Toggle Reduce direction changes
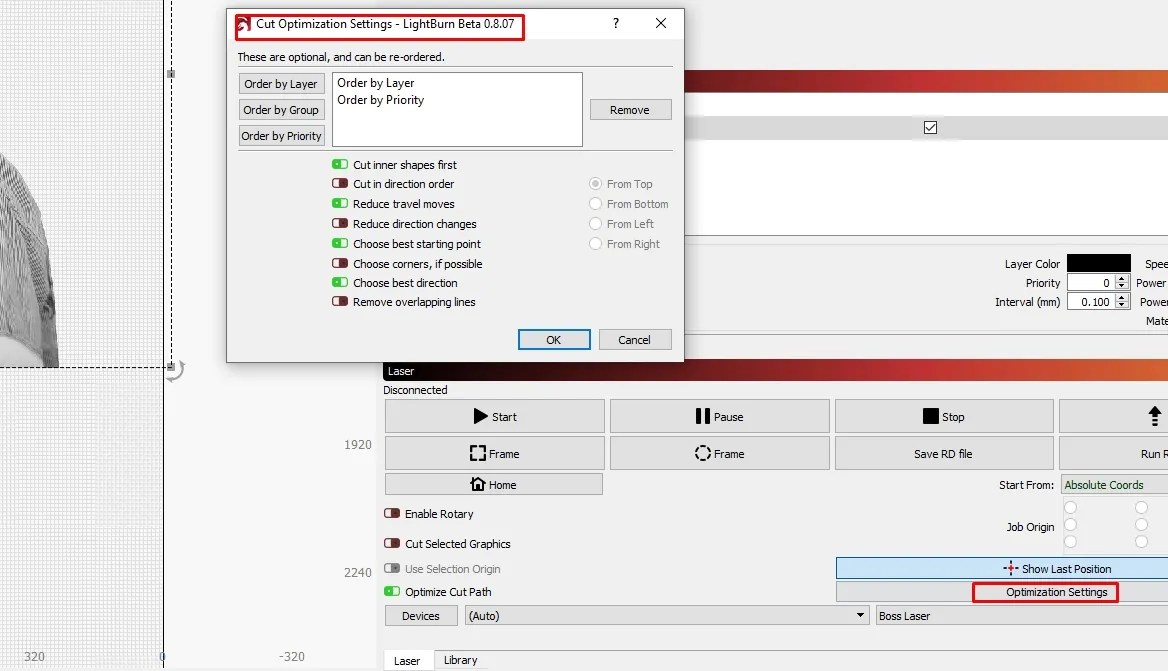The width and height of the screenshot is (1168, 671). click(x=340, y=223)
